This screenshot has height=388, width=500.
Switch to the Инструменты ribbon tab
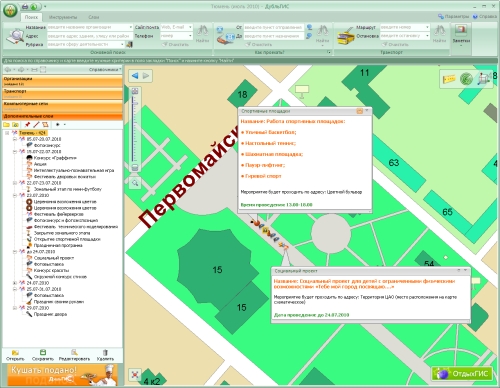pyautogui.click(x=62, y=17)
